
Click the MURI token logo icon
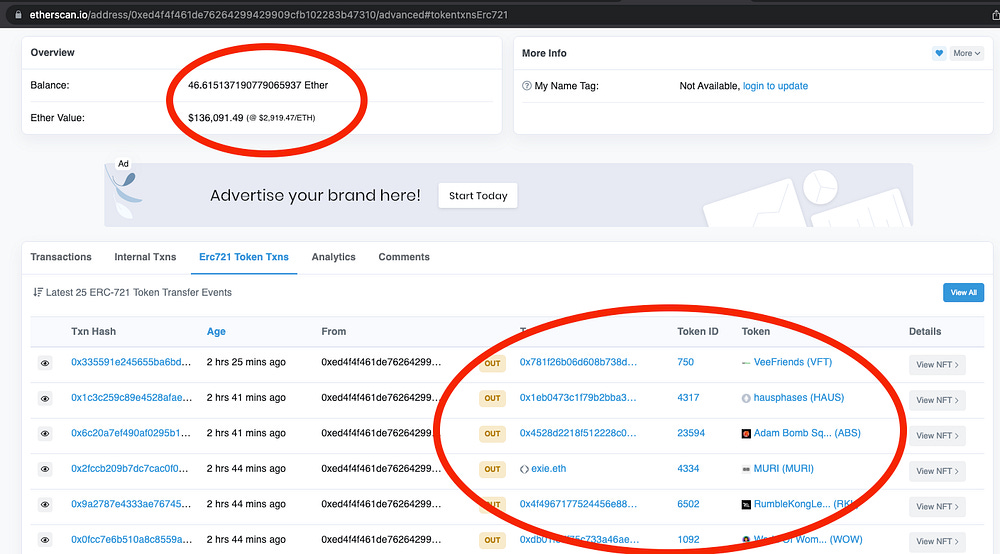pos(746,469)
